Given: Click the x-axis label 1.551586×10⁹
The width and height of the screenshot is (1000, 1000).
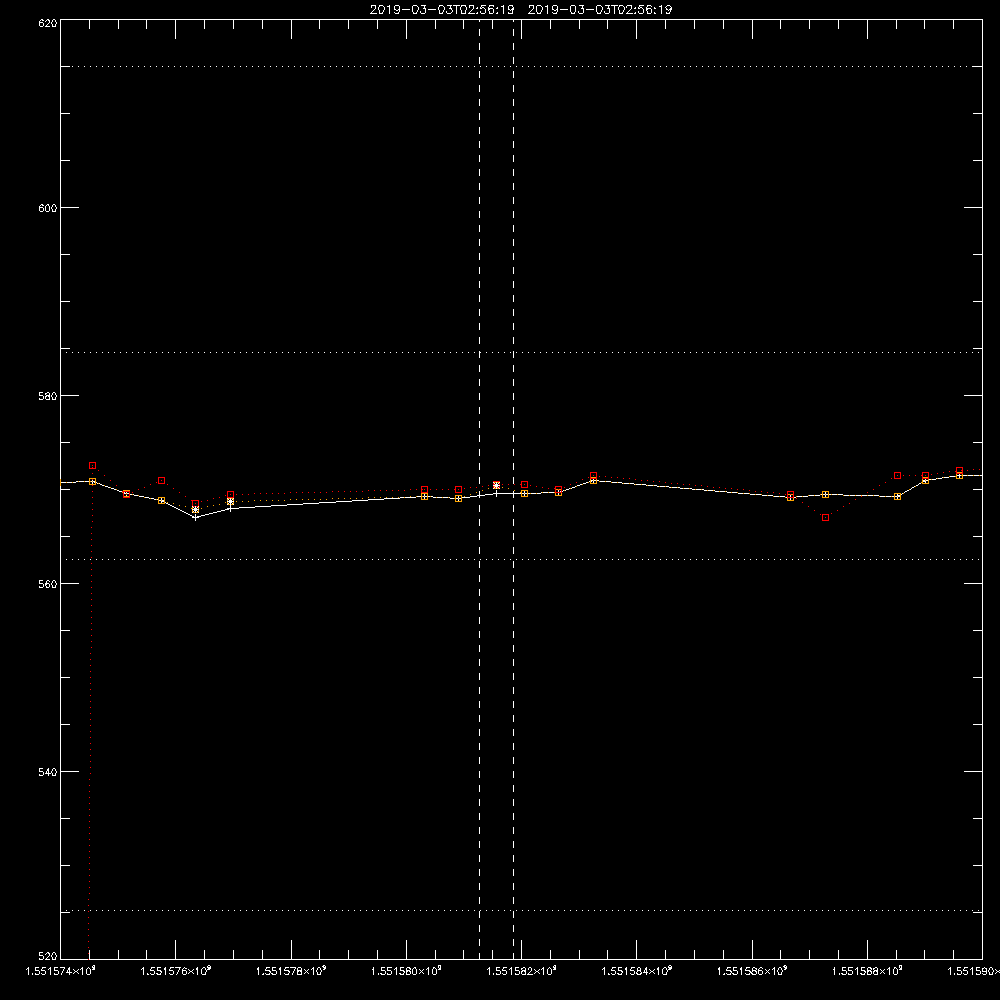Looking at the screenshot, I should 752,971.
